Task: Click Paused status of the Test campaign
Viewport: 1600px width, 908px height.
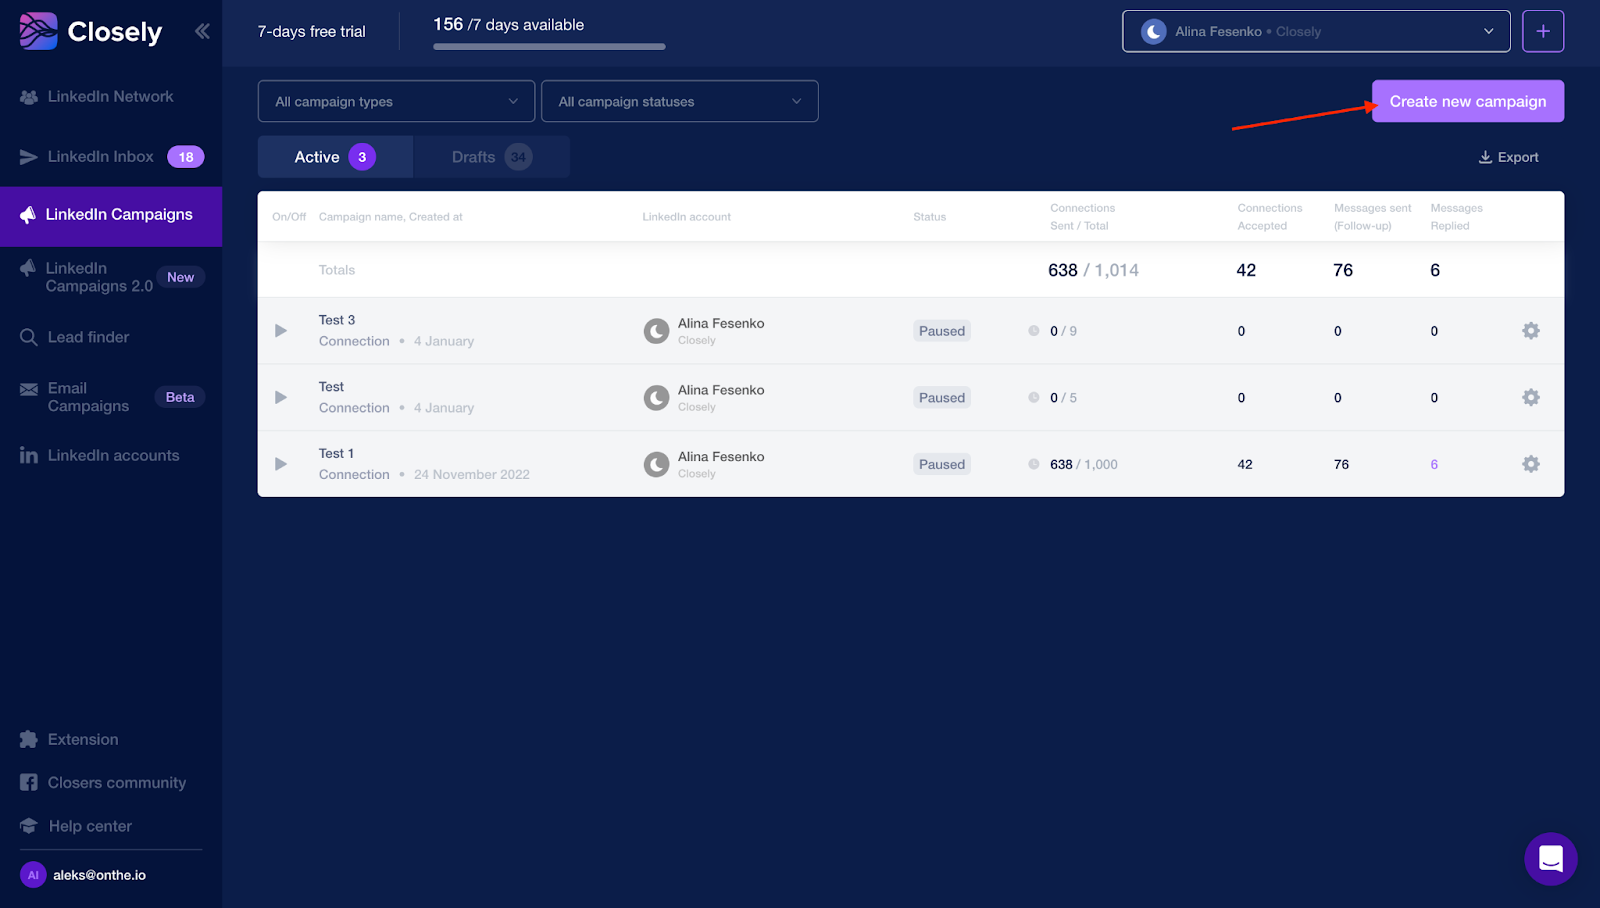Action: (x=942, y=398)
